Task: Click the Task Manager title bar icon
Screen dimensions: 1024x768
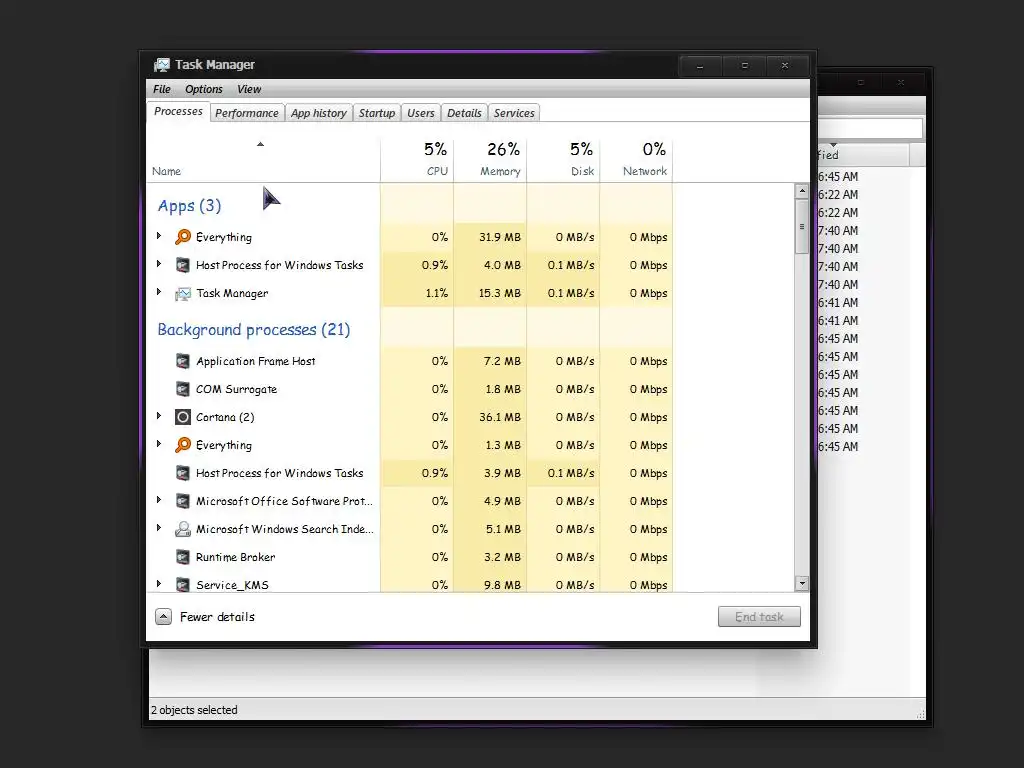Action: (x=161, y=65)
